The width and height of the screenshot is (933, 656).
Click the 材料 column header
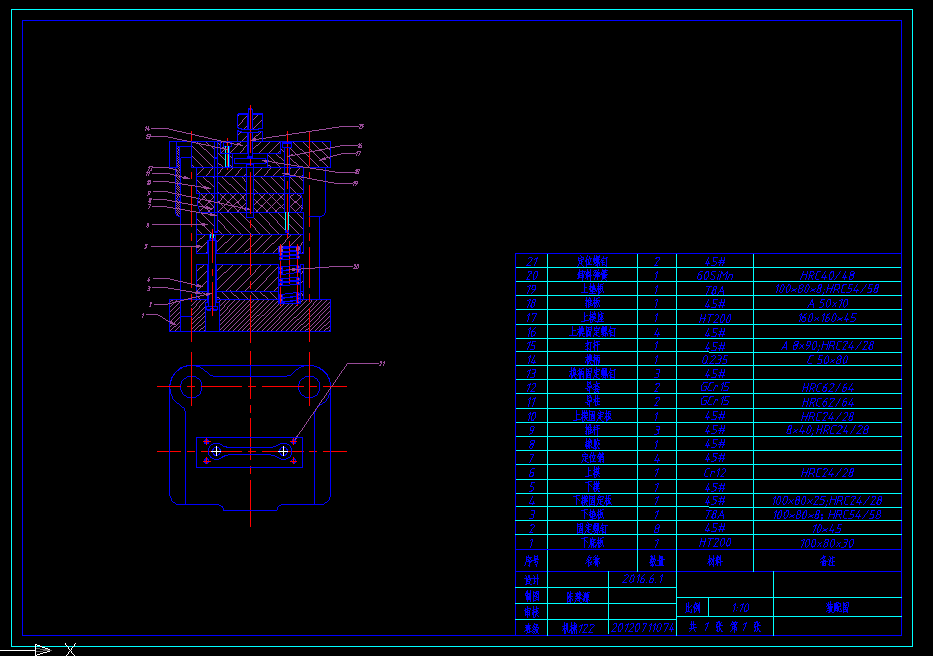tap(715, 561)
